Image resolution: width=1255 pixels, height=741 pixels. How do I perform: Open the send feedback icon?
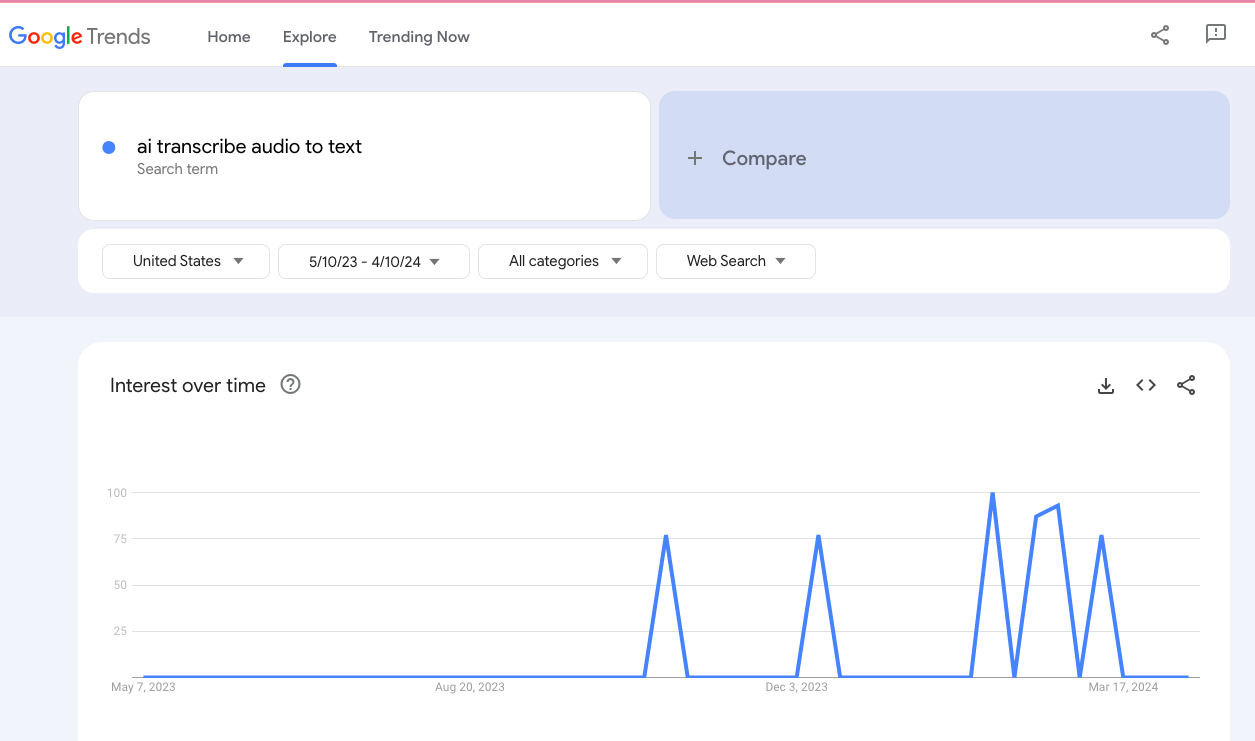(1216, 35)
